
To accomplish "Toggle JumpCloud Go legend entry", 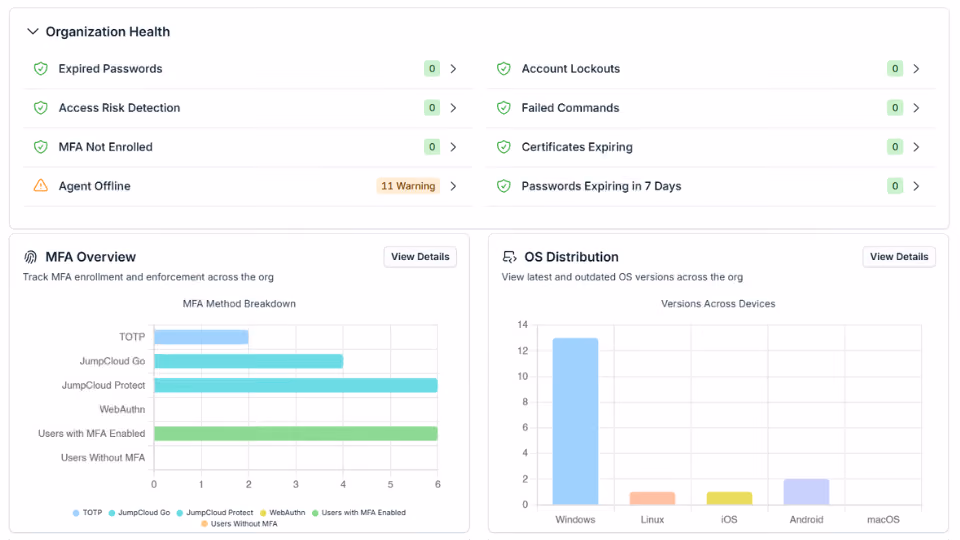I will click(139, 512).
